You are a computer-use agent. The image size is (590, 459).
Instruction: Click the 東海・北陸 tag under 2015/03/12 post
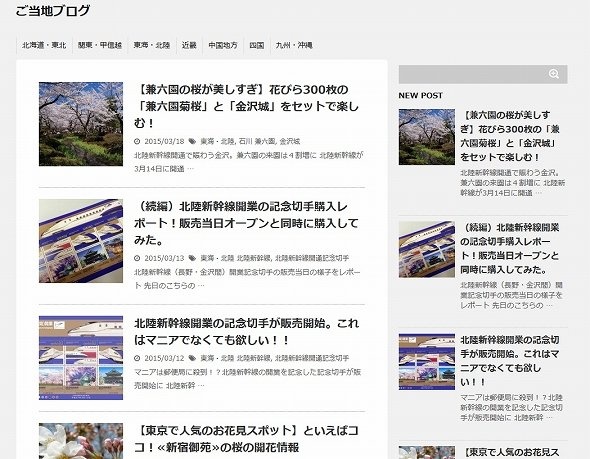217,358
